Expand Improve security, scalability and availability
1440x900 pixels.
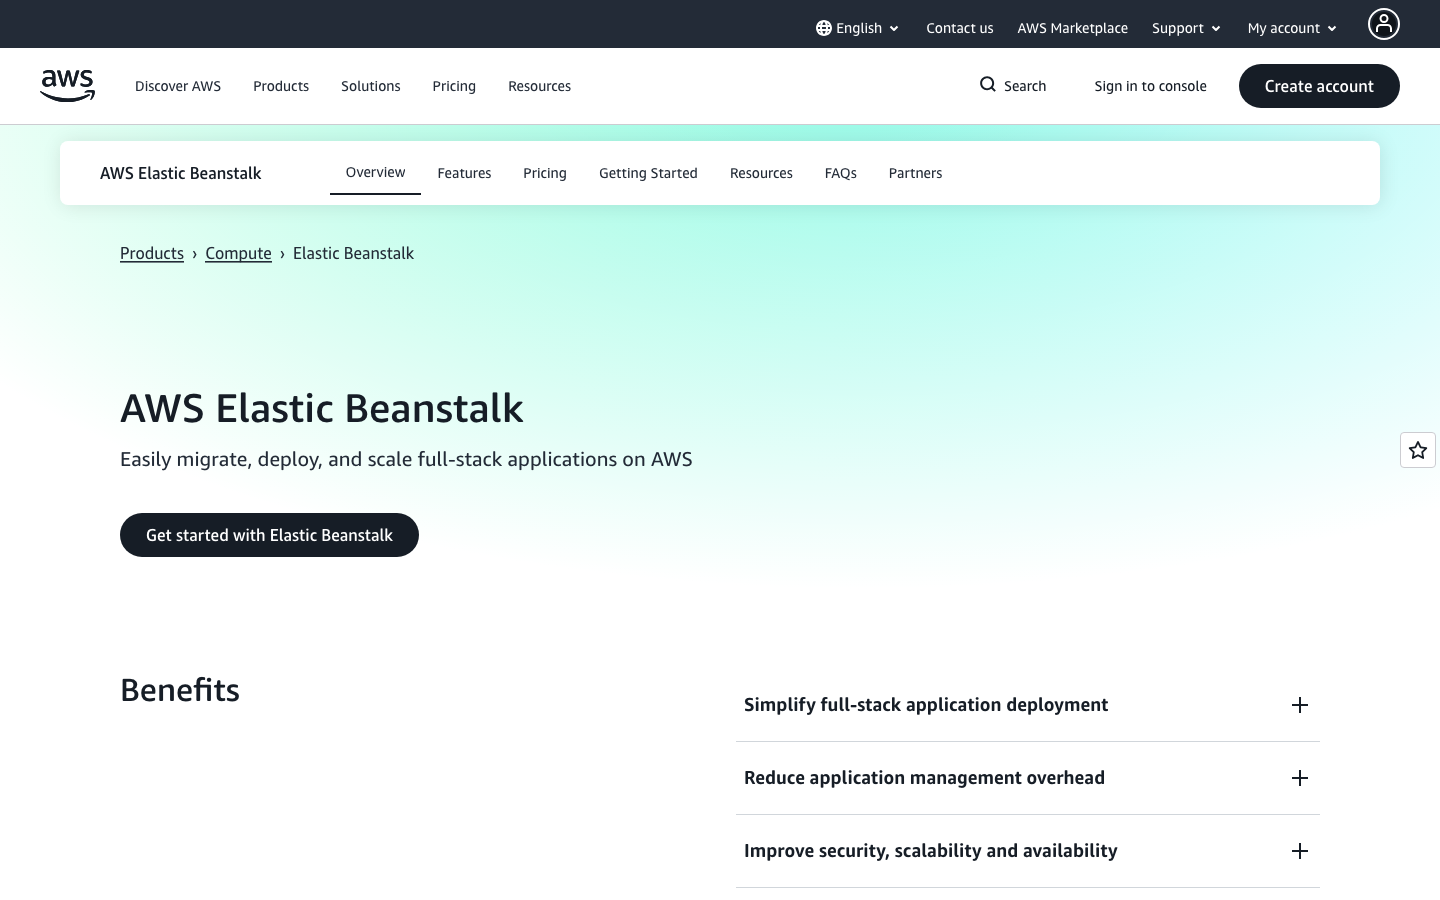click(x=1028, y=851)
